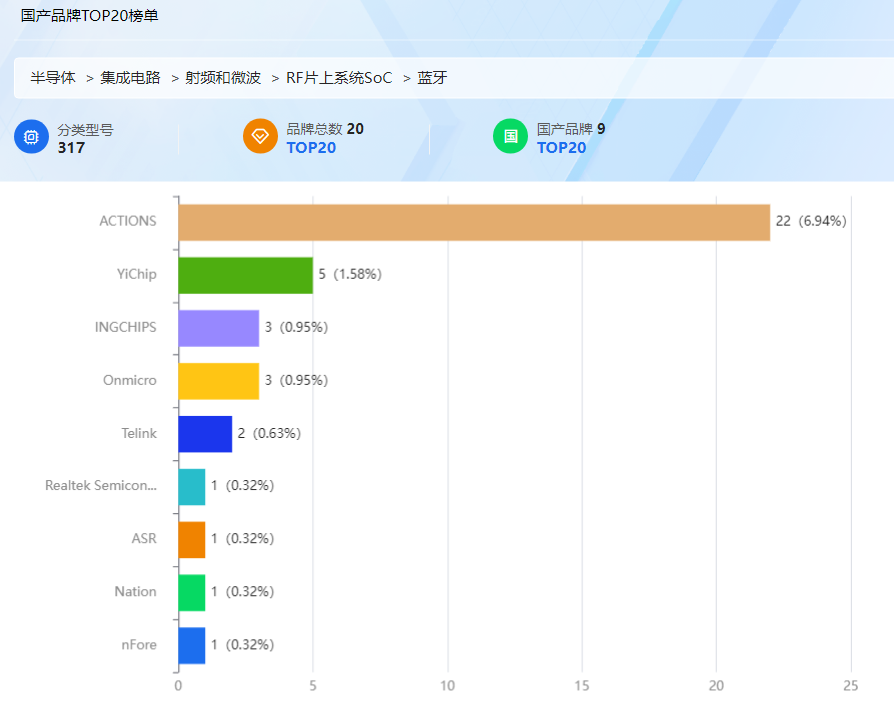Click the ASR orange bar
Viewport: 894px width, 719px height.
192,540
